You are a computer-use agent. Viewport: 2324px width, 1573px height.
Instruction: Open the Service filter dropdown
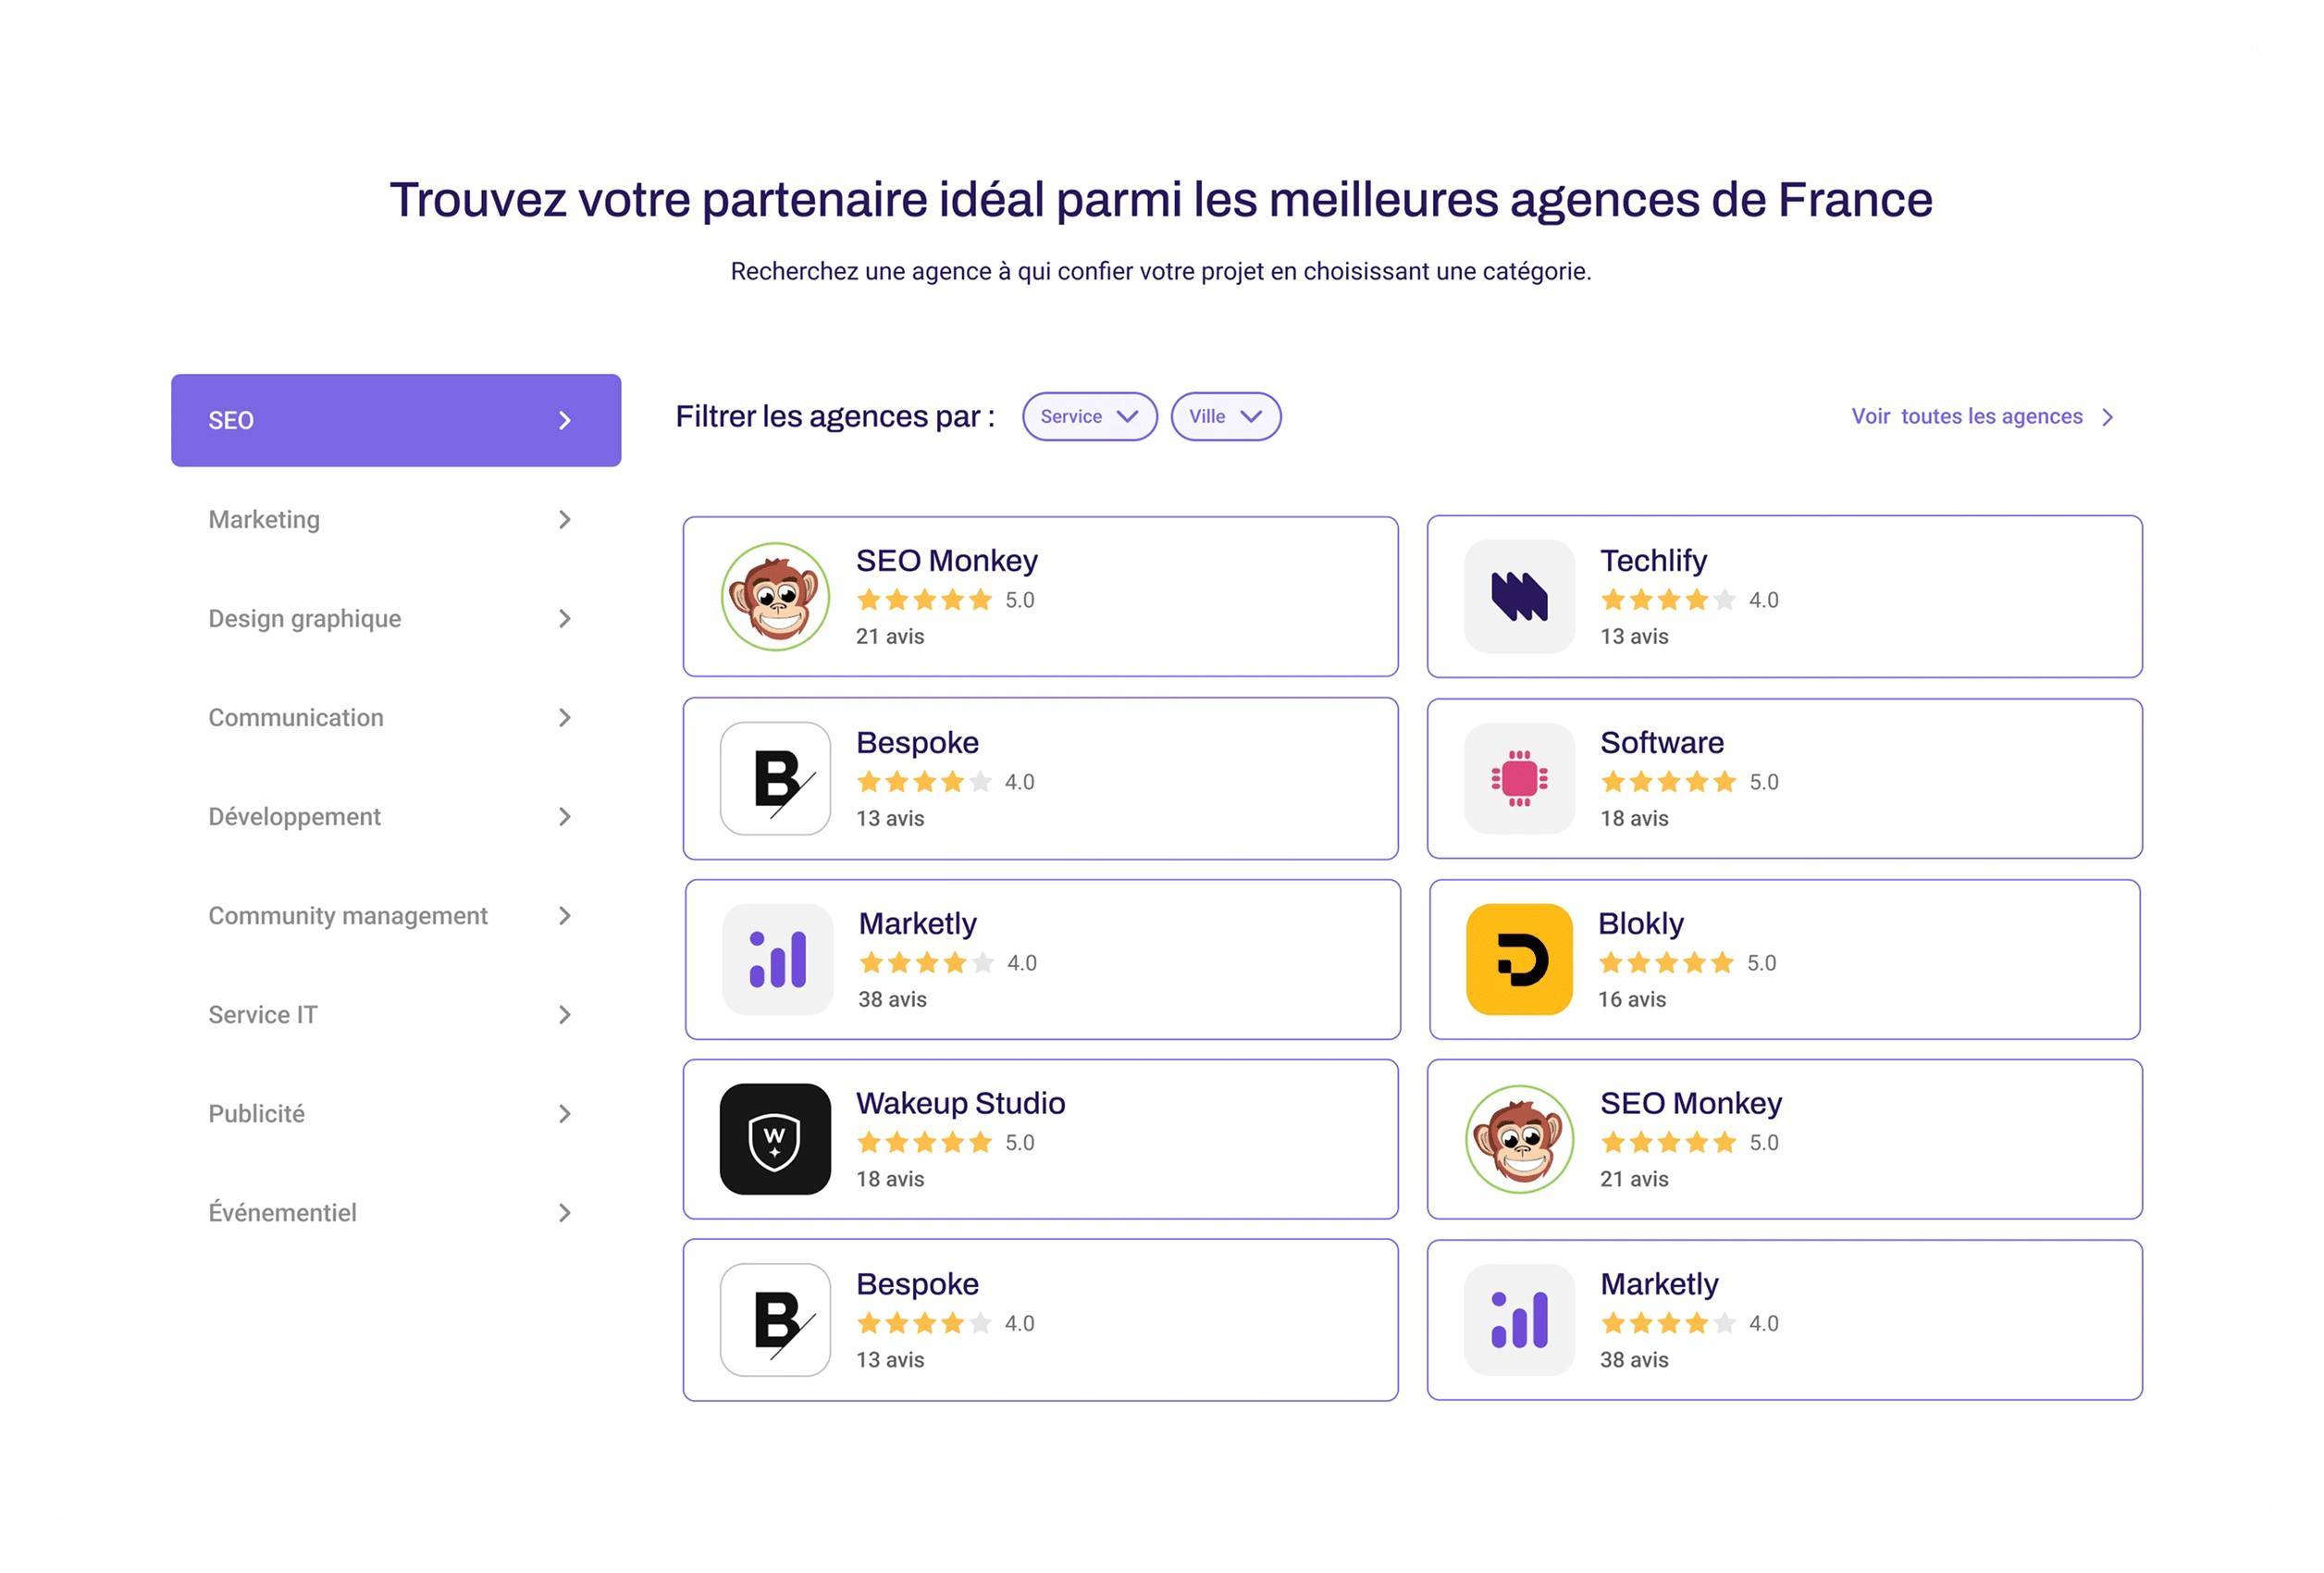(x=1089, y=417)
